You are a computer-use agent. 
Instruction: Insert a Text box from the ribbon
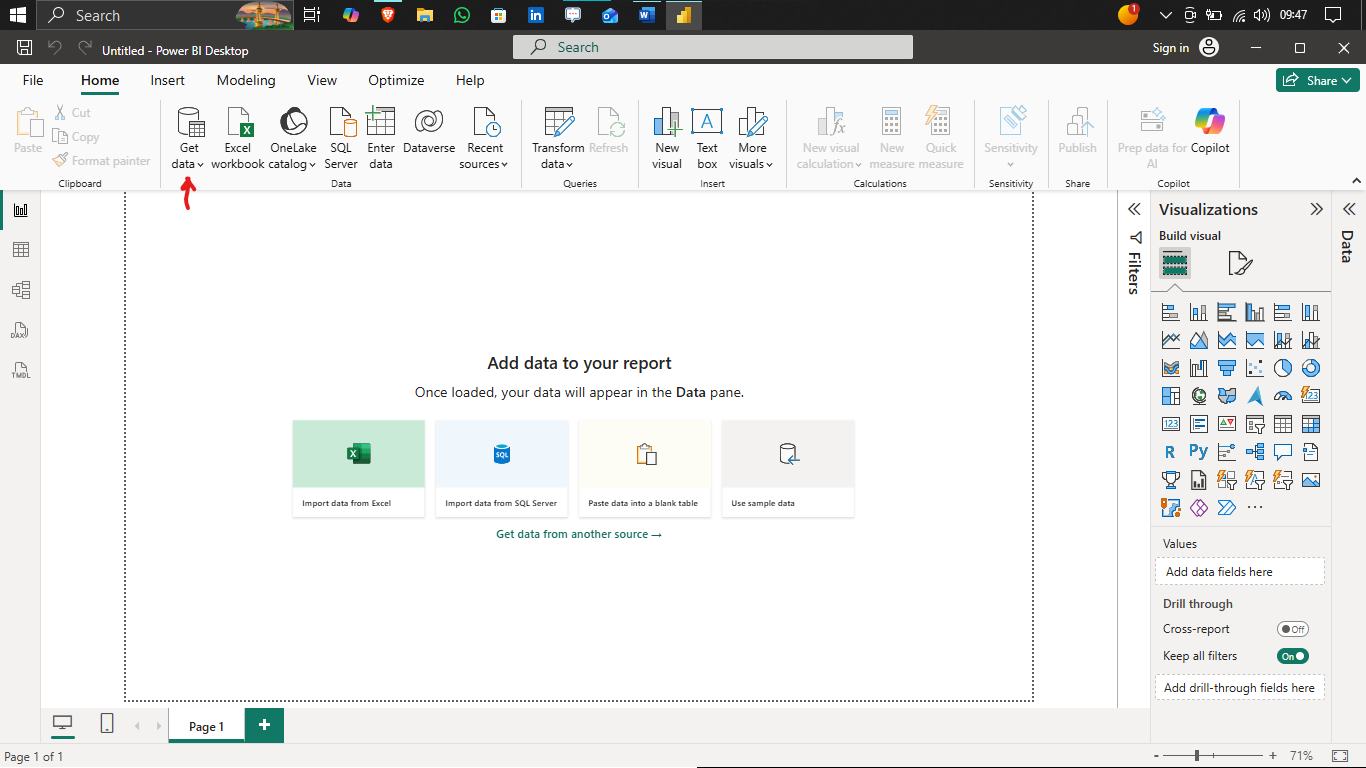pos(707,138)
